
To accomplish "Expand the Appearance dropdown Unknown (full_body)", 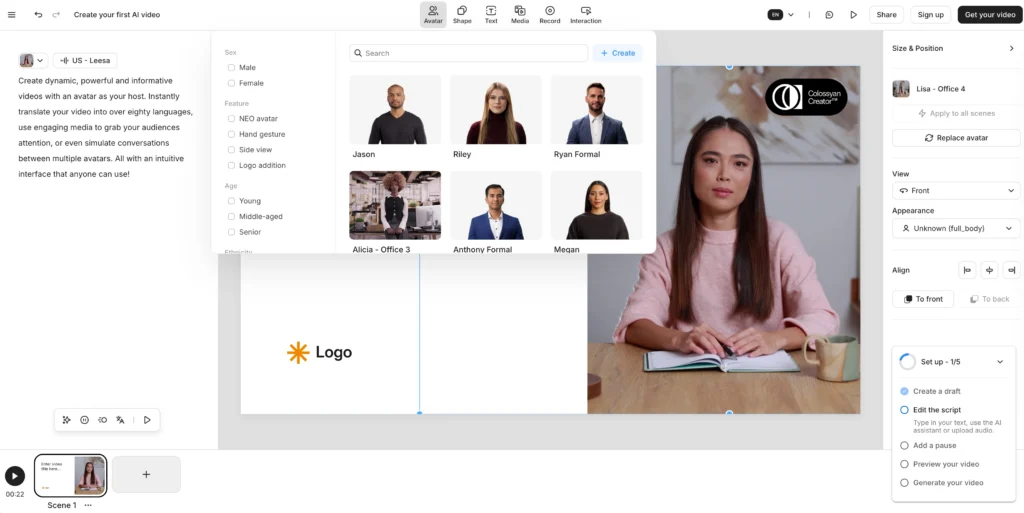I will click(956, 228).
